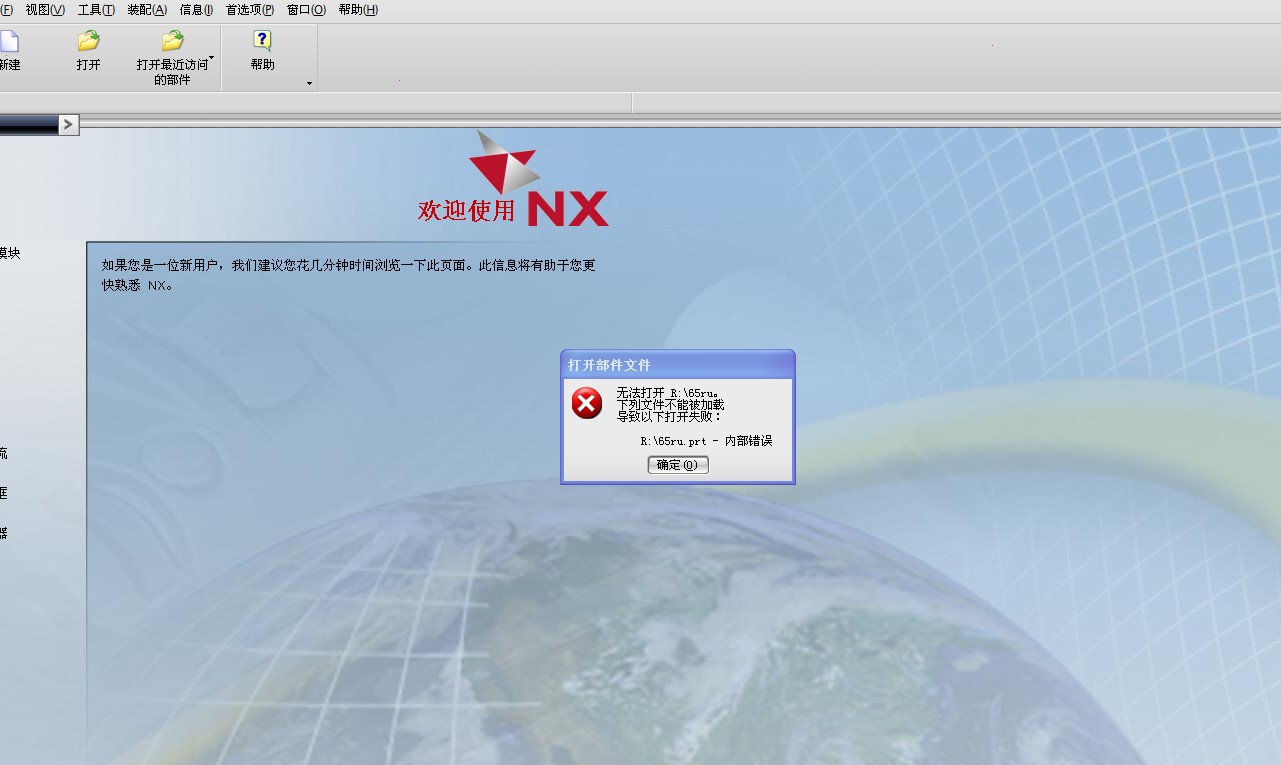Open the 装配(A) menu
Screen dimensions: 1281x765
point(147,10)
